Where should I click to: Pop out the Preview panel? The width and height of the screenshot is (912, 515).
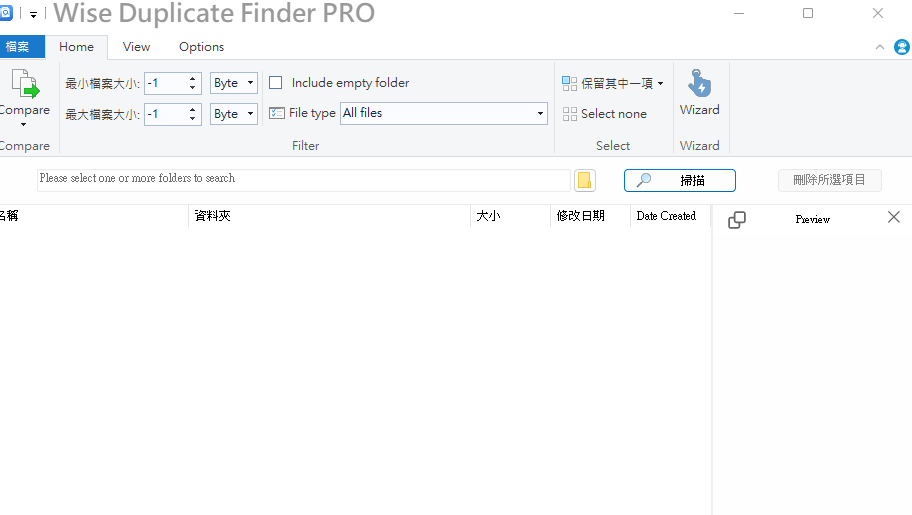point(737,219)
